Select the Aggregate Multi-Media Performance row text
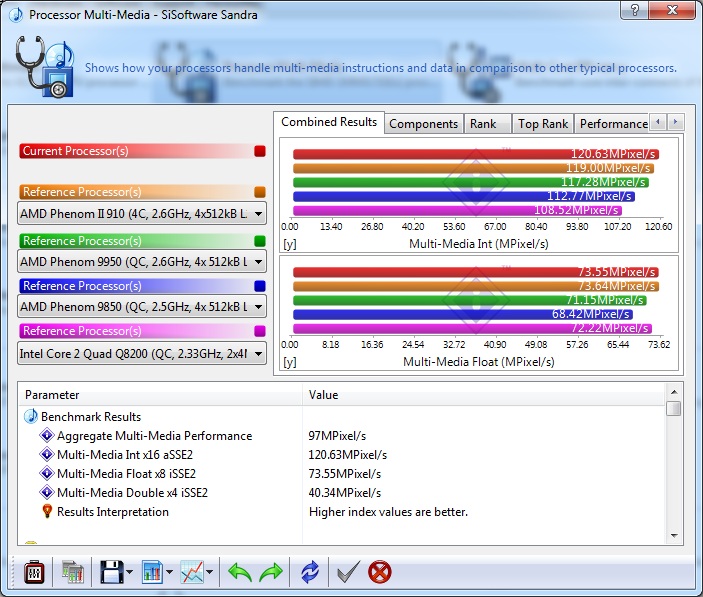 (154, 436)
